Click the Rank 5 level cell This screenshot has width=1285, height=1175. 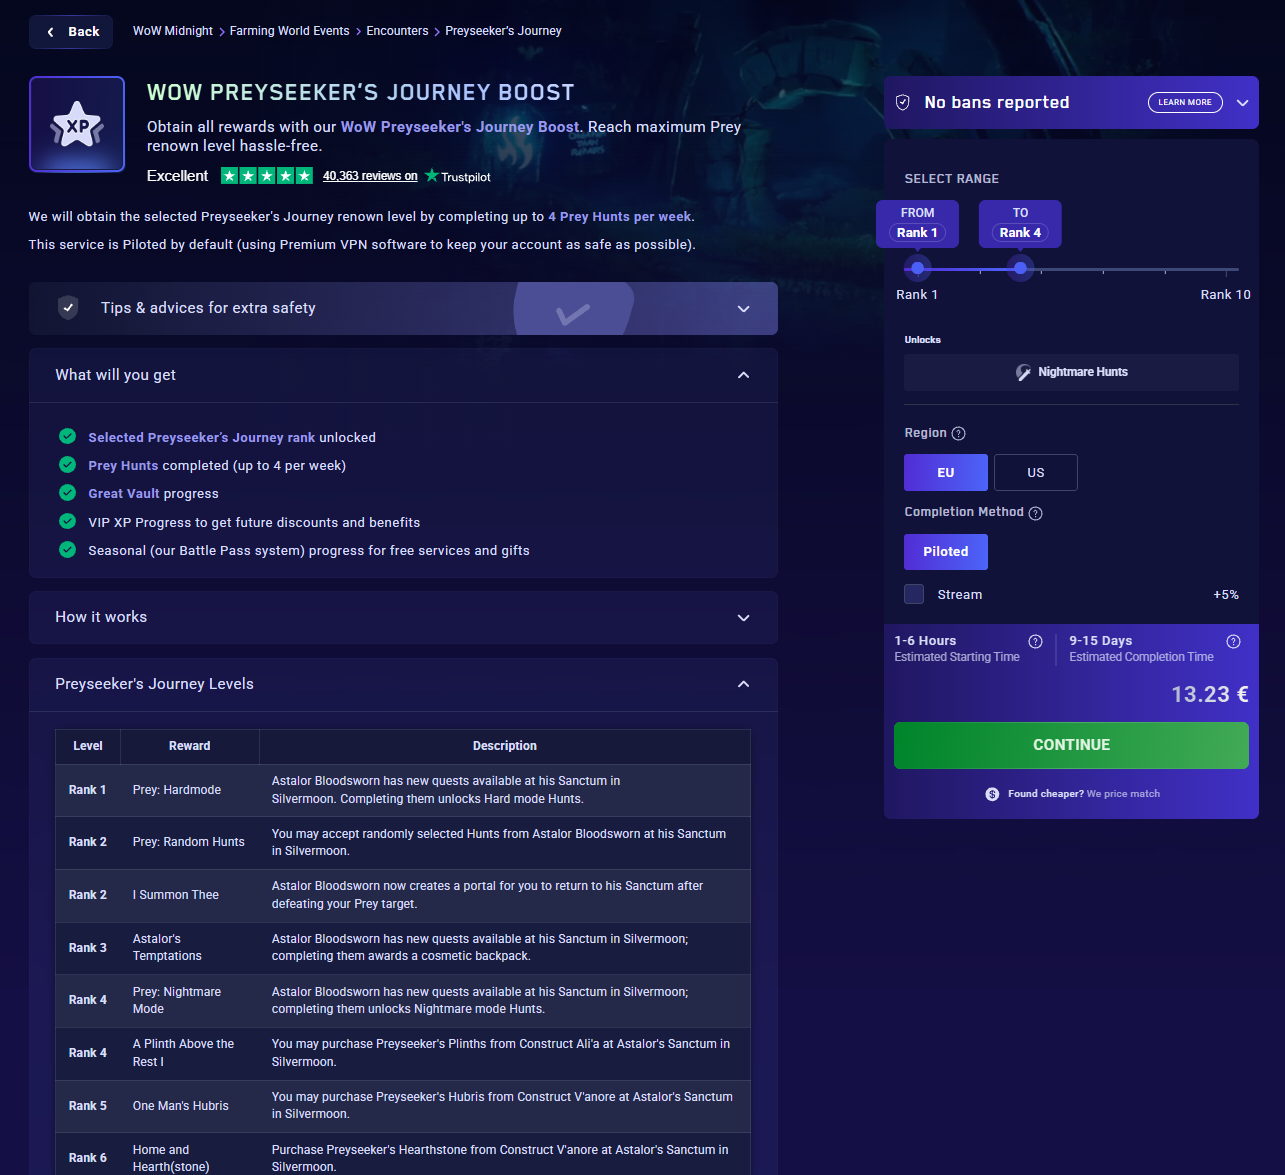88,1106
